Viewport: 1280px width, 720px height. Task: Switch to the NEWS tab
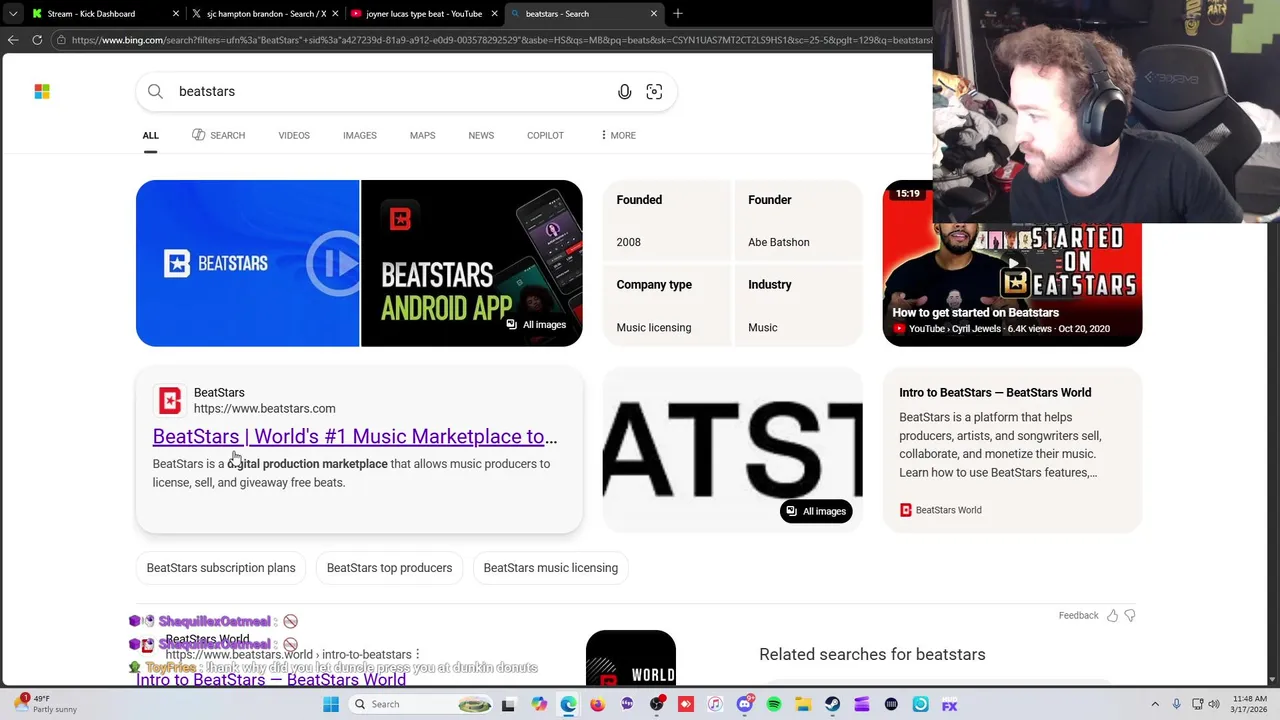coord(481,135)
